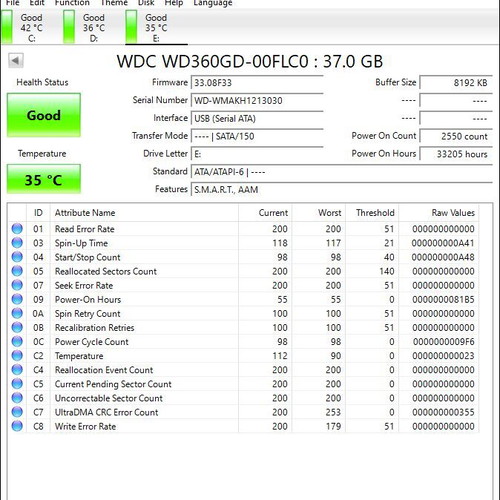The height and width of the screenshot is (500, 500).
Task: Click the Firmware field 33.08F33
Action: pos(257,82)
